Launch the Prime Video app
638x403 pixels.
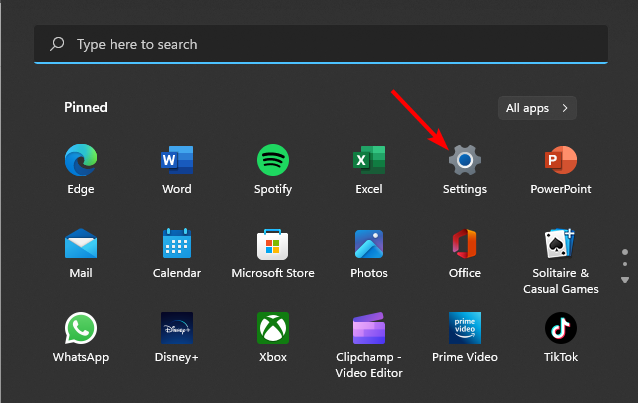pos(465,337)
